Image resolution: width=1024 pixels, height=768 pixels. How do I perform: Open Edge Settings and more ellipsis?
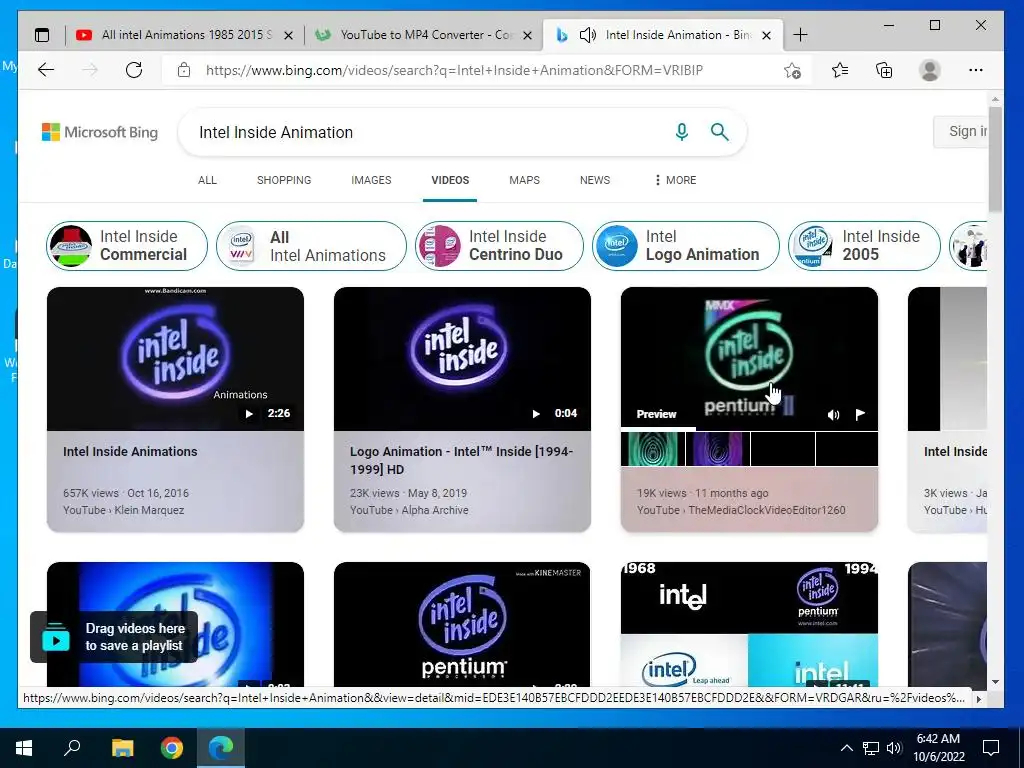pyautogui.click(x=976, y=70)
